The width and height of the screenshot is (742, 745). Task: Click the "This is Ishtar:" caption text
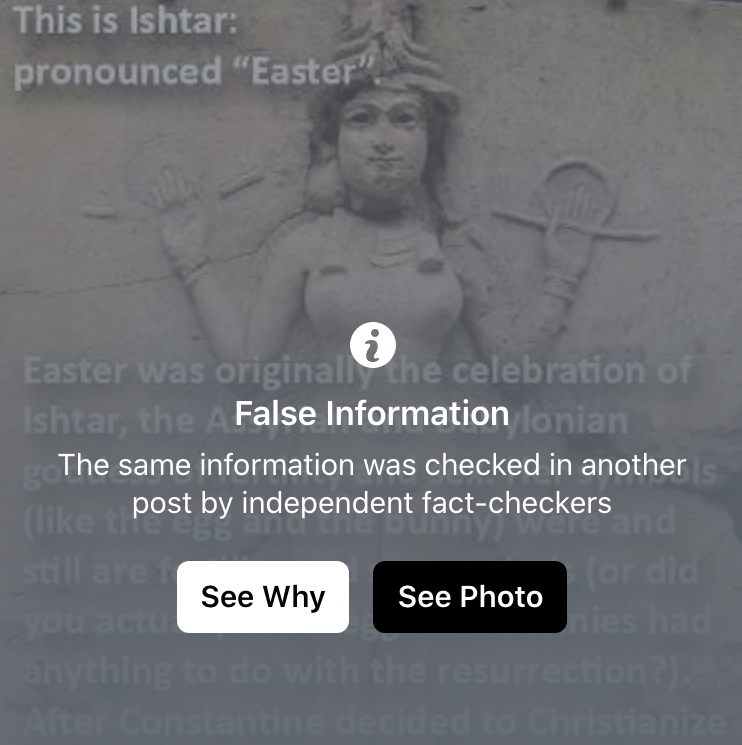[125, 21]
